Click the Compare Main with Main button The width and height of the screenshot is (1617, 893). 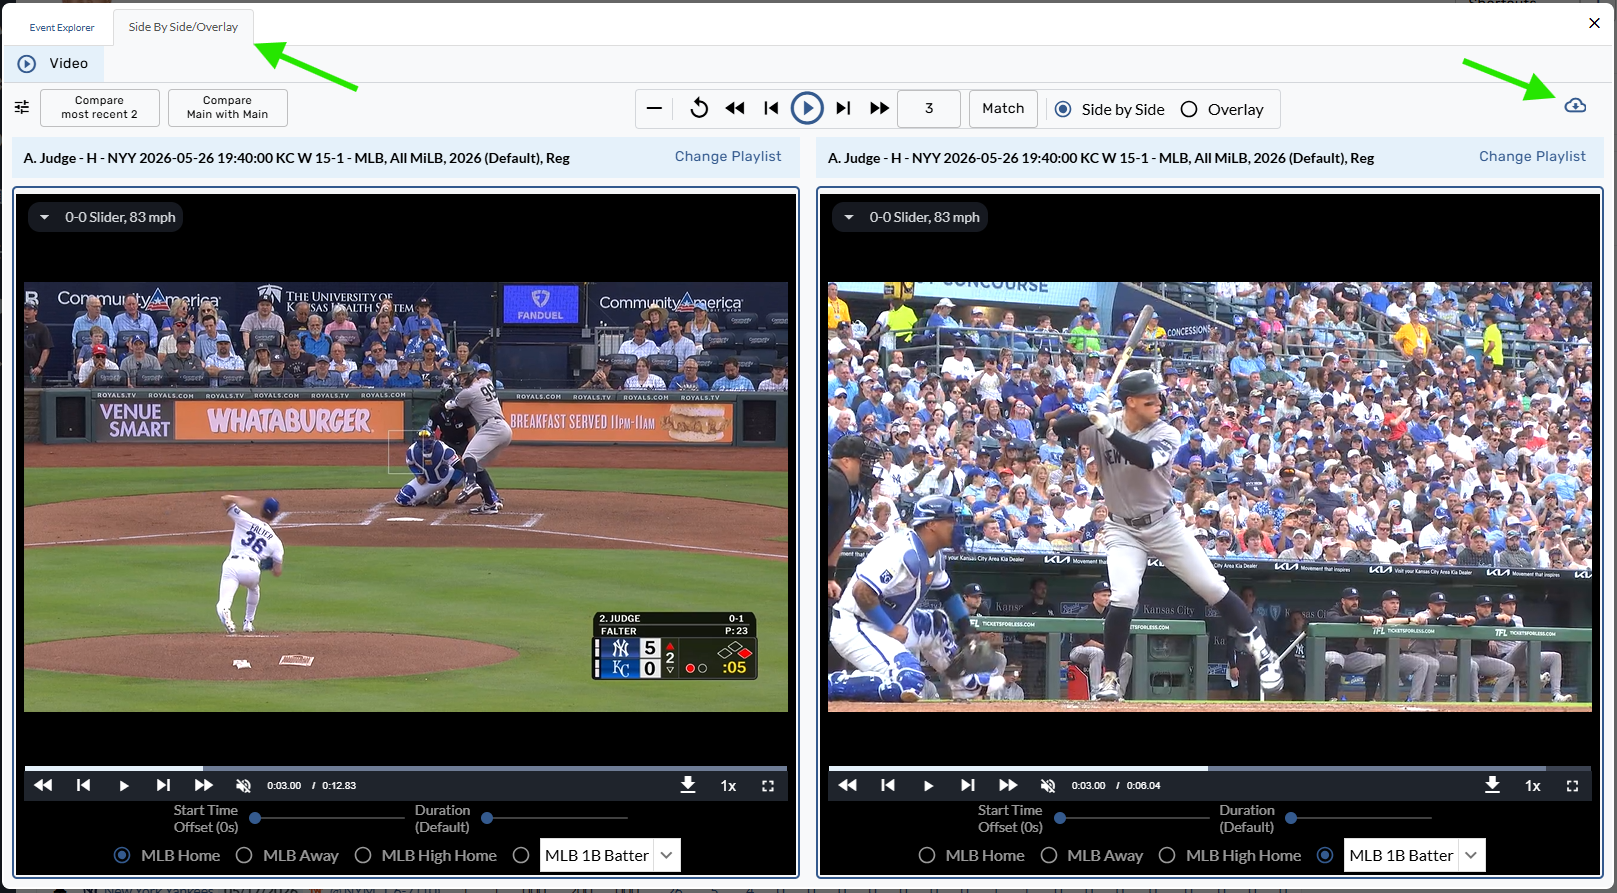point(228,107)
